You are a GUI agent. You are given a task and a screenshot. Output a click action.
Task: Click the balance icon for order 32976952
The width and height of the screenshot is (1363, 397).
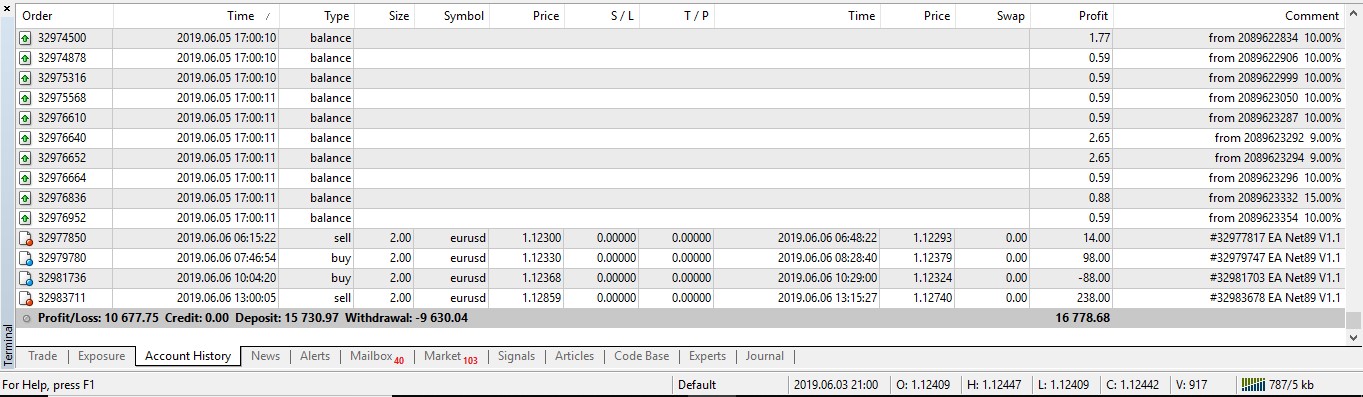click(26, 218)
